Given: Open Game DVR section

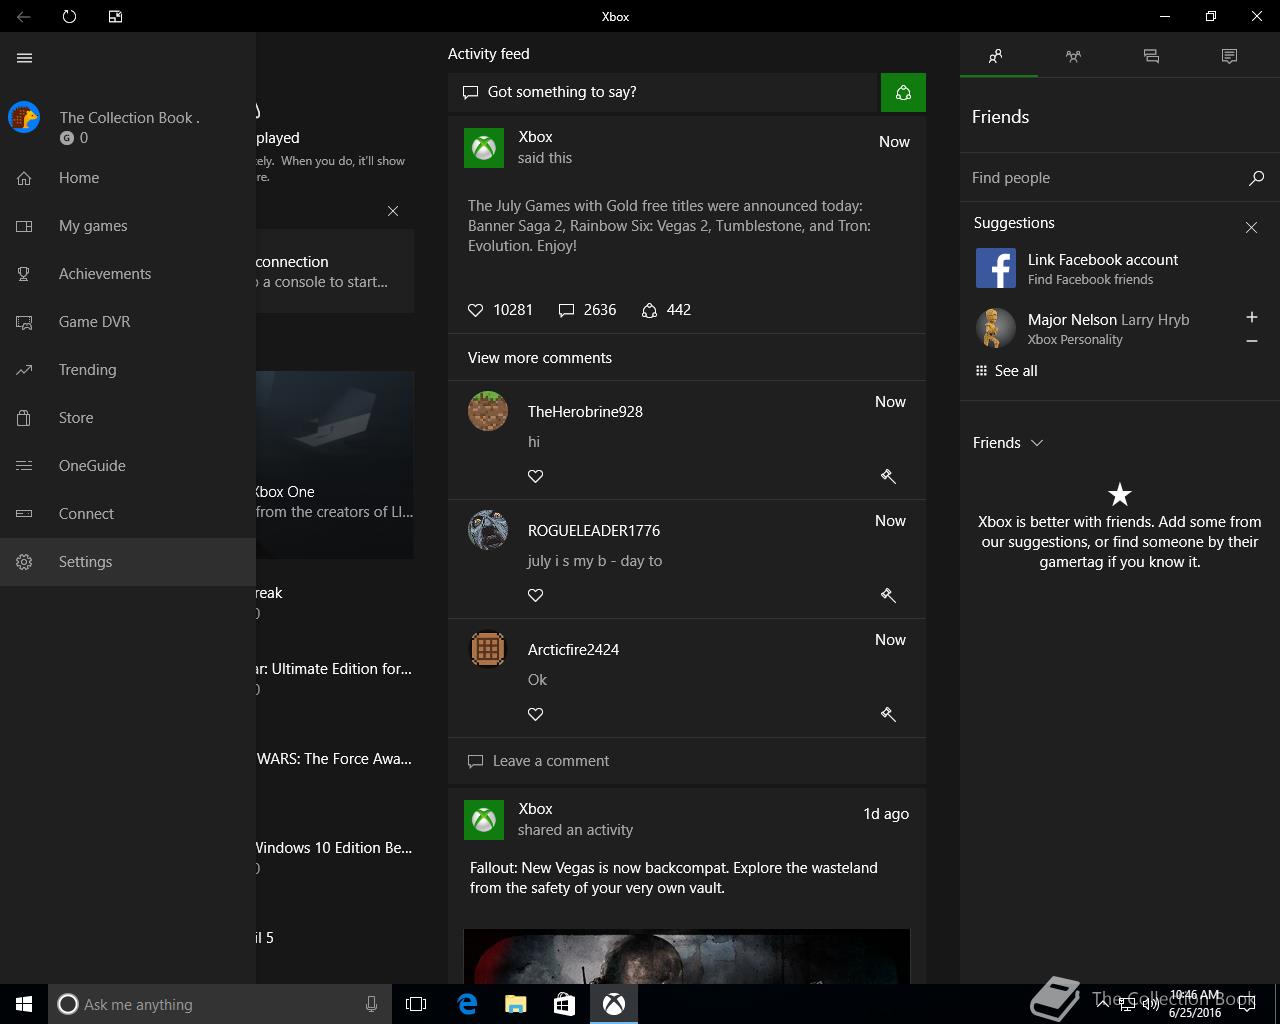Looking at the screenshot, I should click(x=128, y=322).
